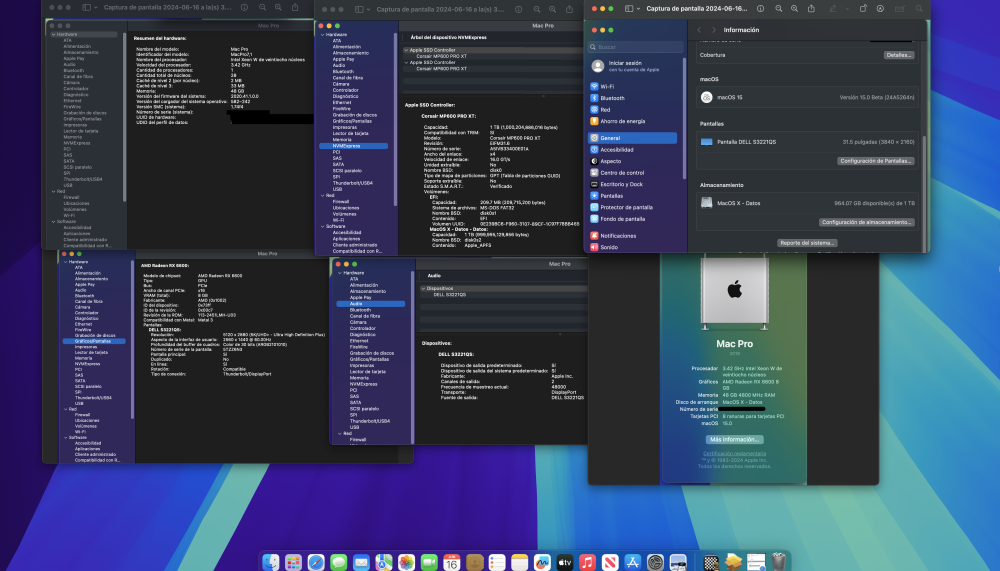Zoom out in the front Preview window toolbar
This screenshot has width=1000, height=571.
(779, 9)
